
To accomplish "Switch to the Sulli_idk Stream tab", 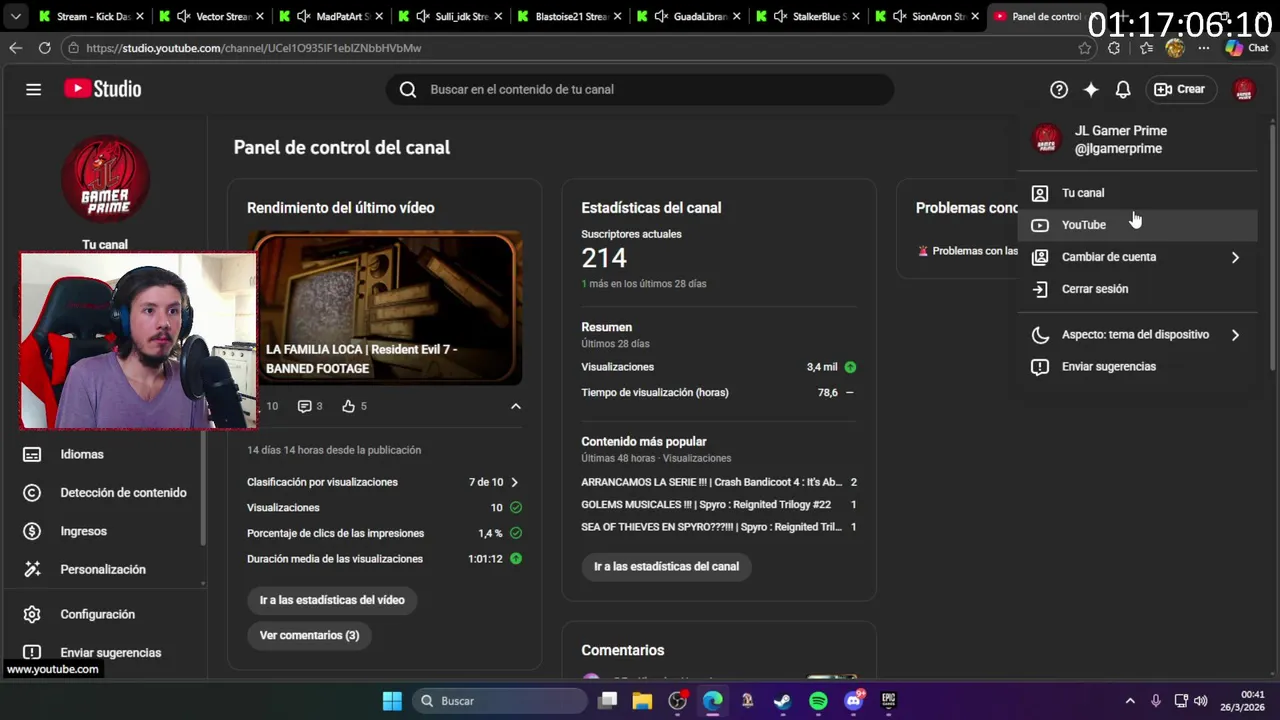I will click(450, 17).
